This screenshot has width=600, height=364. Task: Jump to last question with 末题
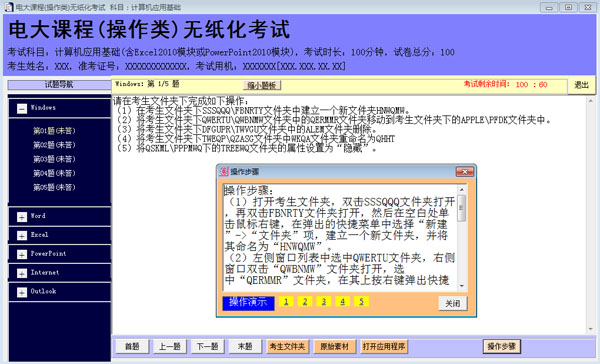(x=245, y=347)
